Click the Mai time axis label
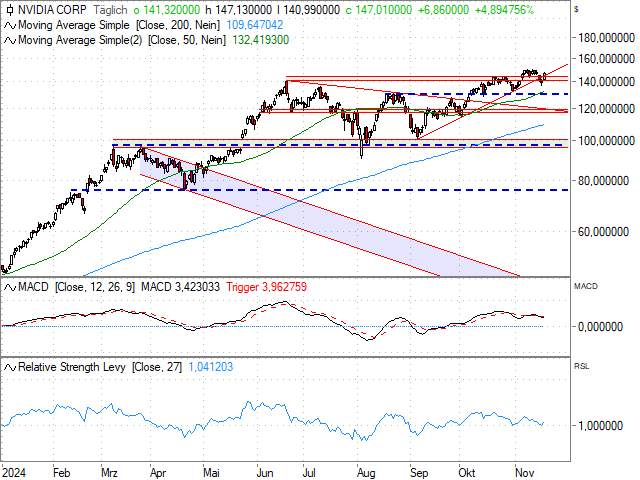The height and width of the screenshot is (480, 640). click(x=211, y=473)
